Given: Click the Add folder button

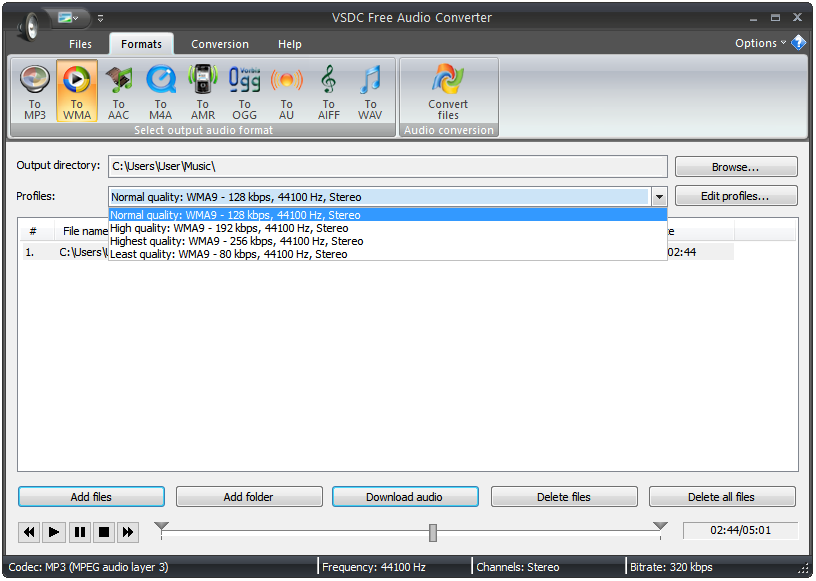Looking at the screenshot, I should click(249, 497).
